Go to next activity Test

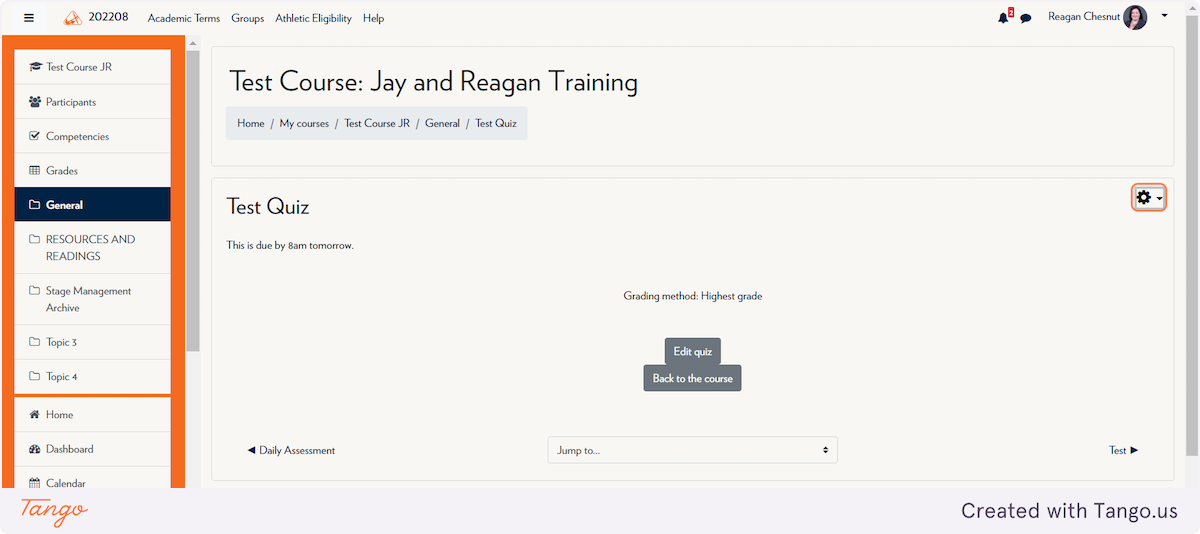(x=1123, y=450)
